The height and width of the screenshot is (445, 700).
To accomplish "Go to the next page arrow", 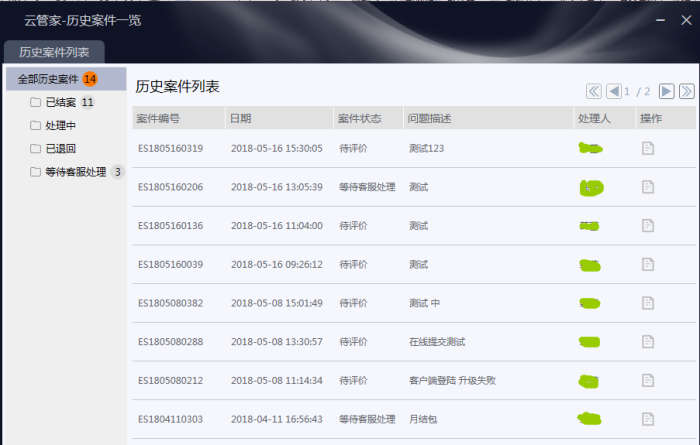I will pyautogui.click(x=666, y=91).
